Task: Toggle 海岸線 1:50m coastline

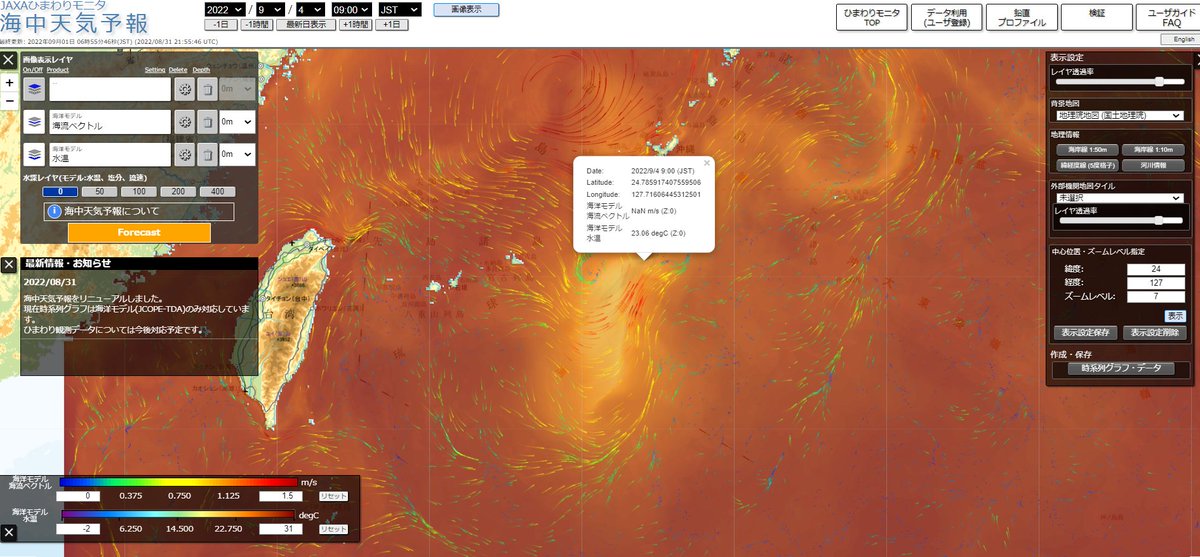Action: coord(1087,149)
